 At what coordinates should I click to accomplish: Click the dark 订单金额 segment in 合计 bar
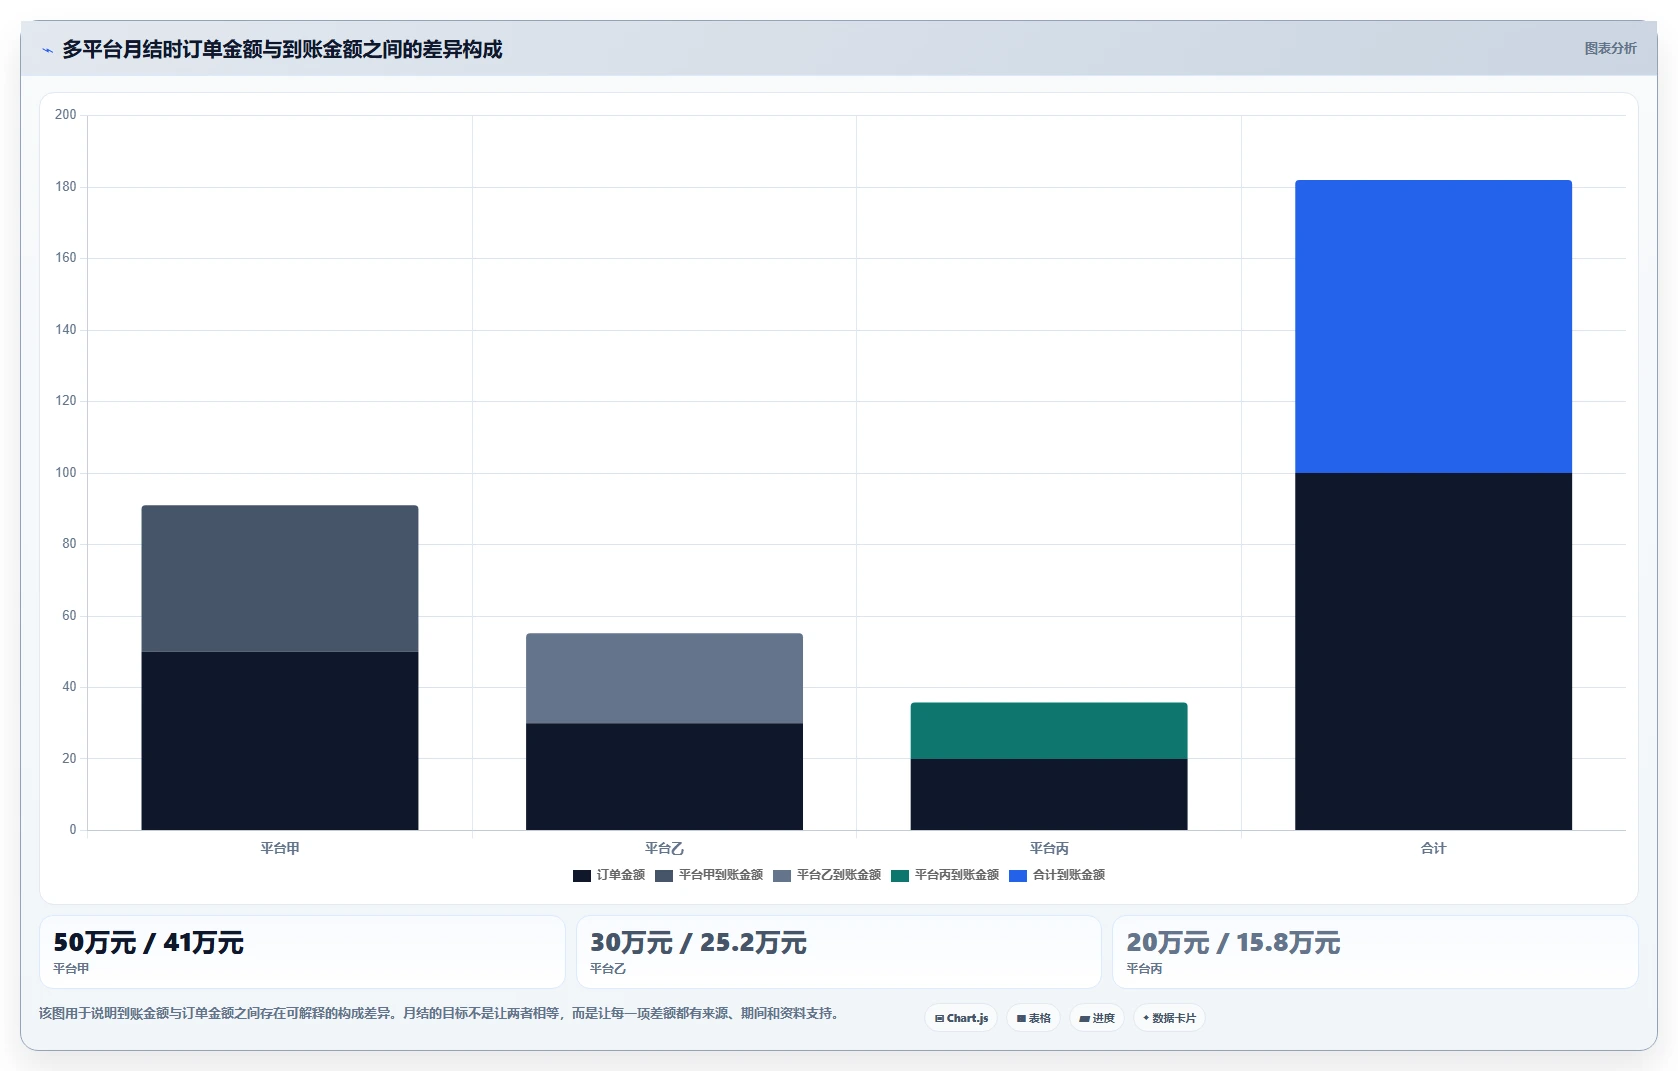(1433, 651)
